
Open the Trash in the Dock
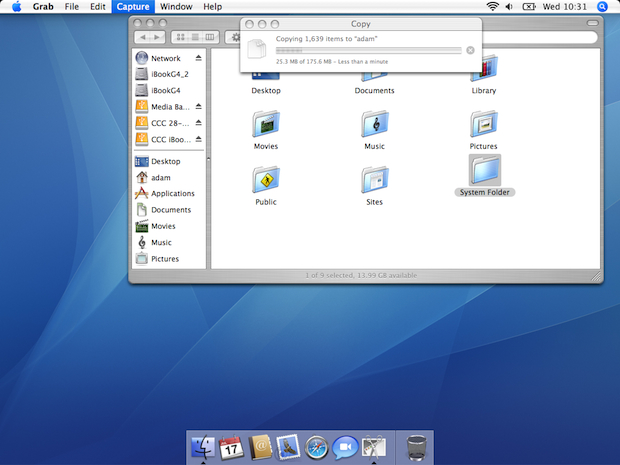416,447
